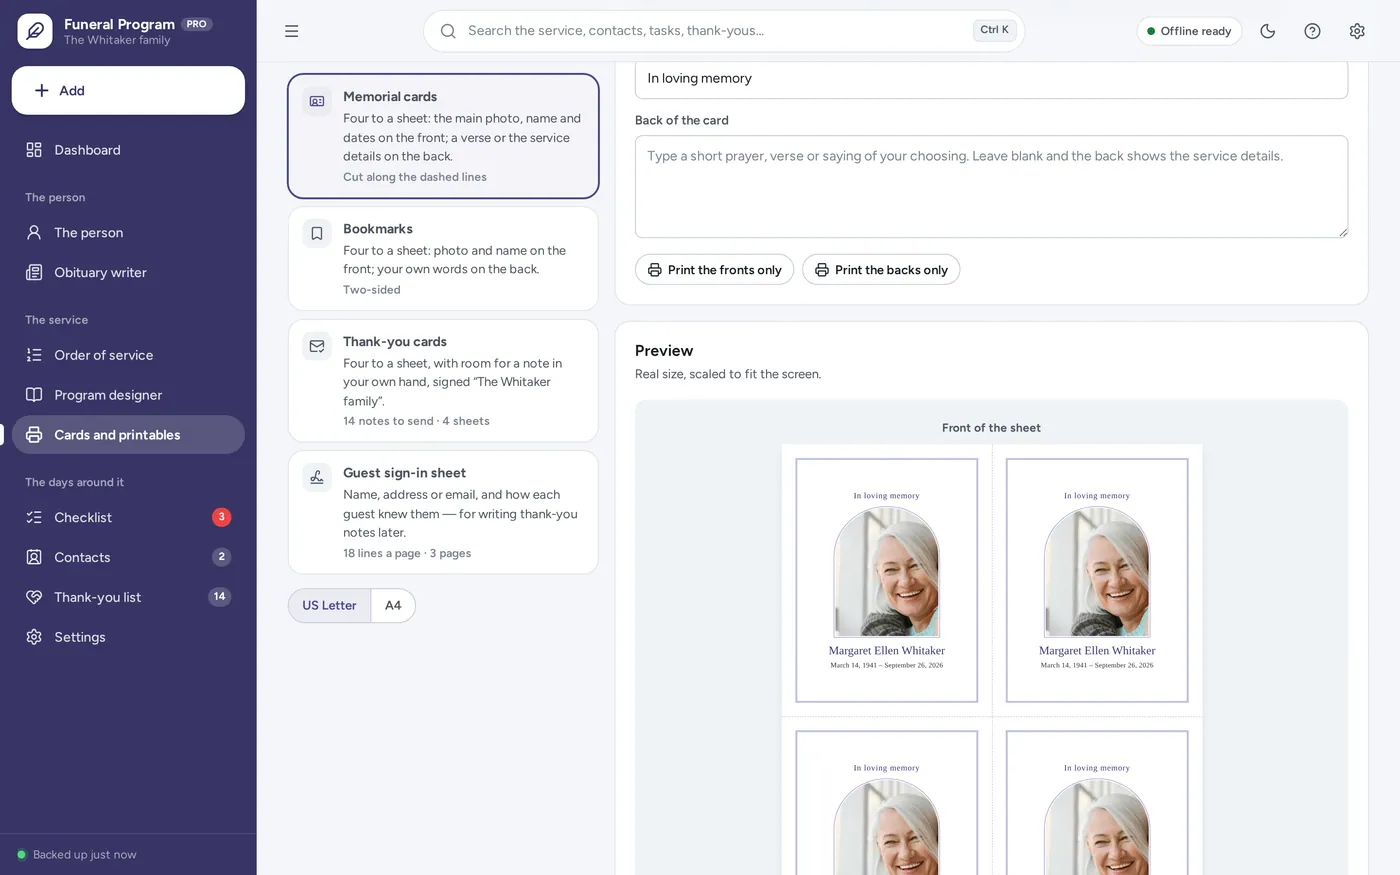Viewport: 1400px width, 875px height.
Task: Click the Thank-you list badge showing 14
Action: tap(220, 597)
